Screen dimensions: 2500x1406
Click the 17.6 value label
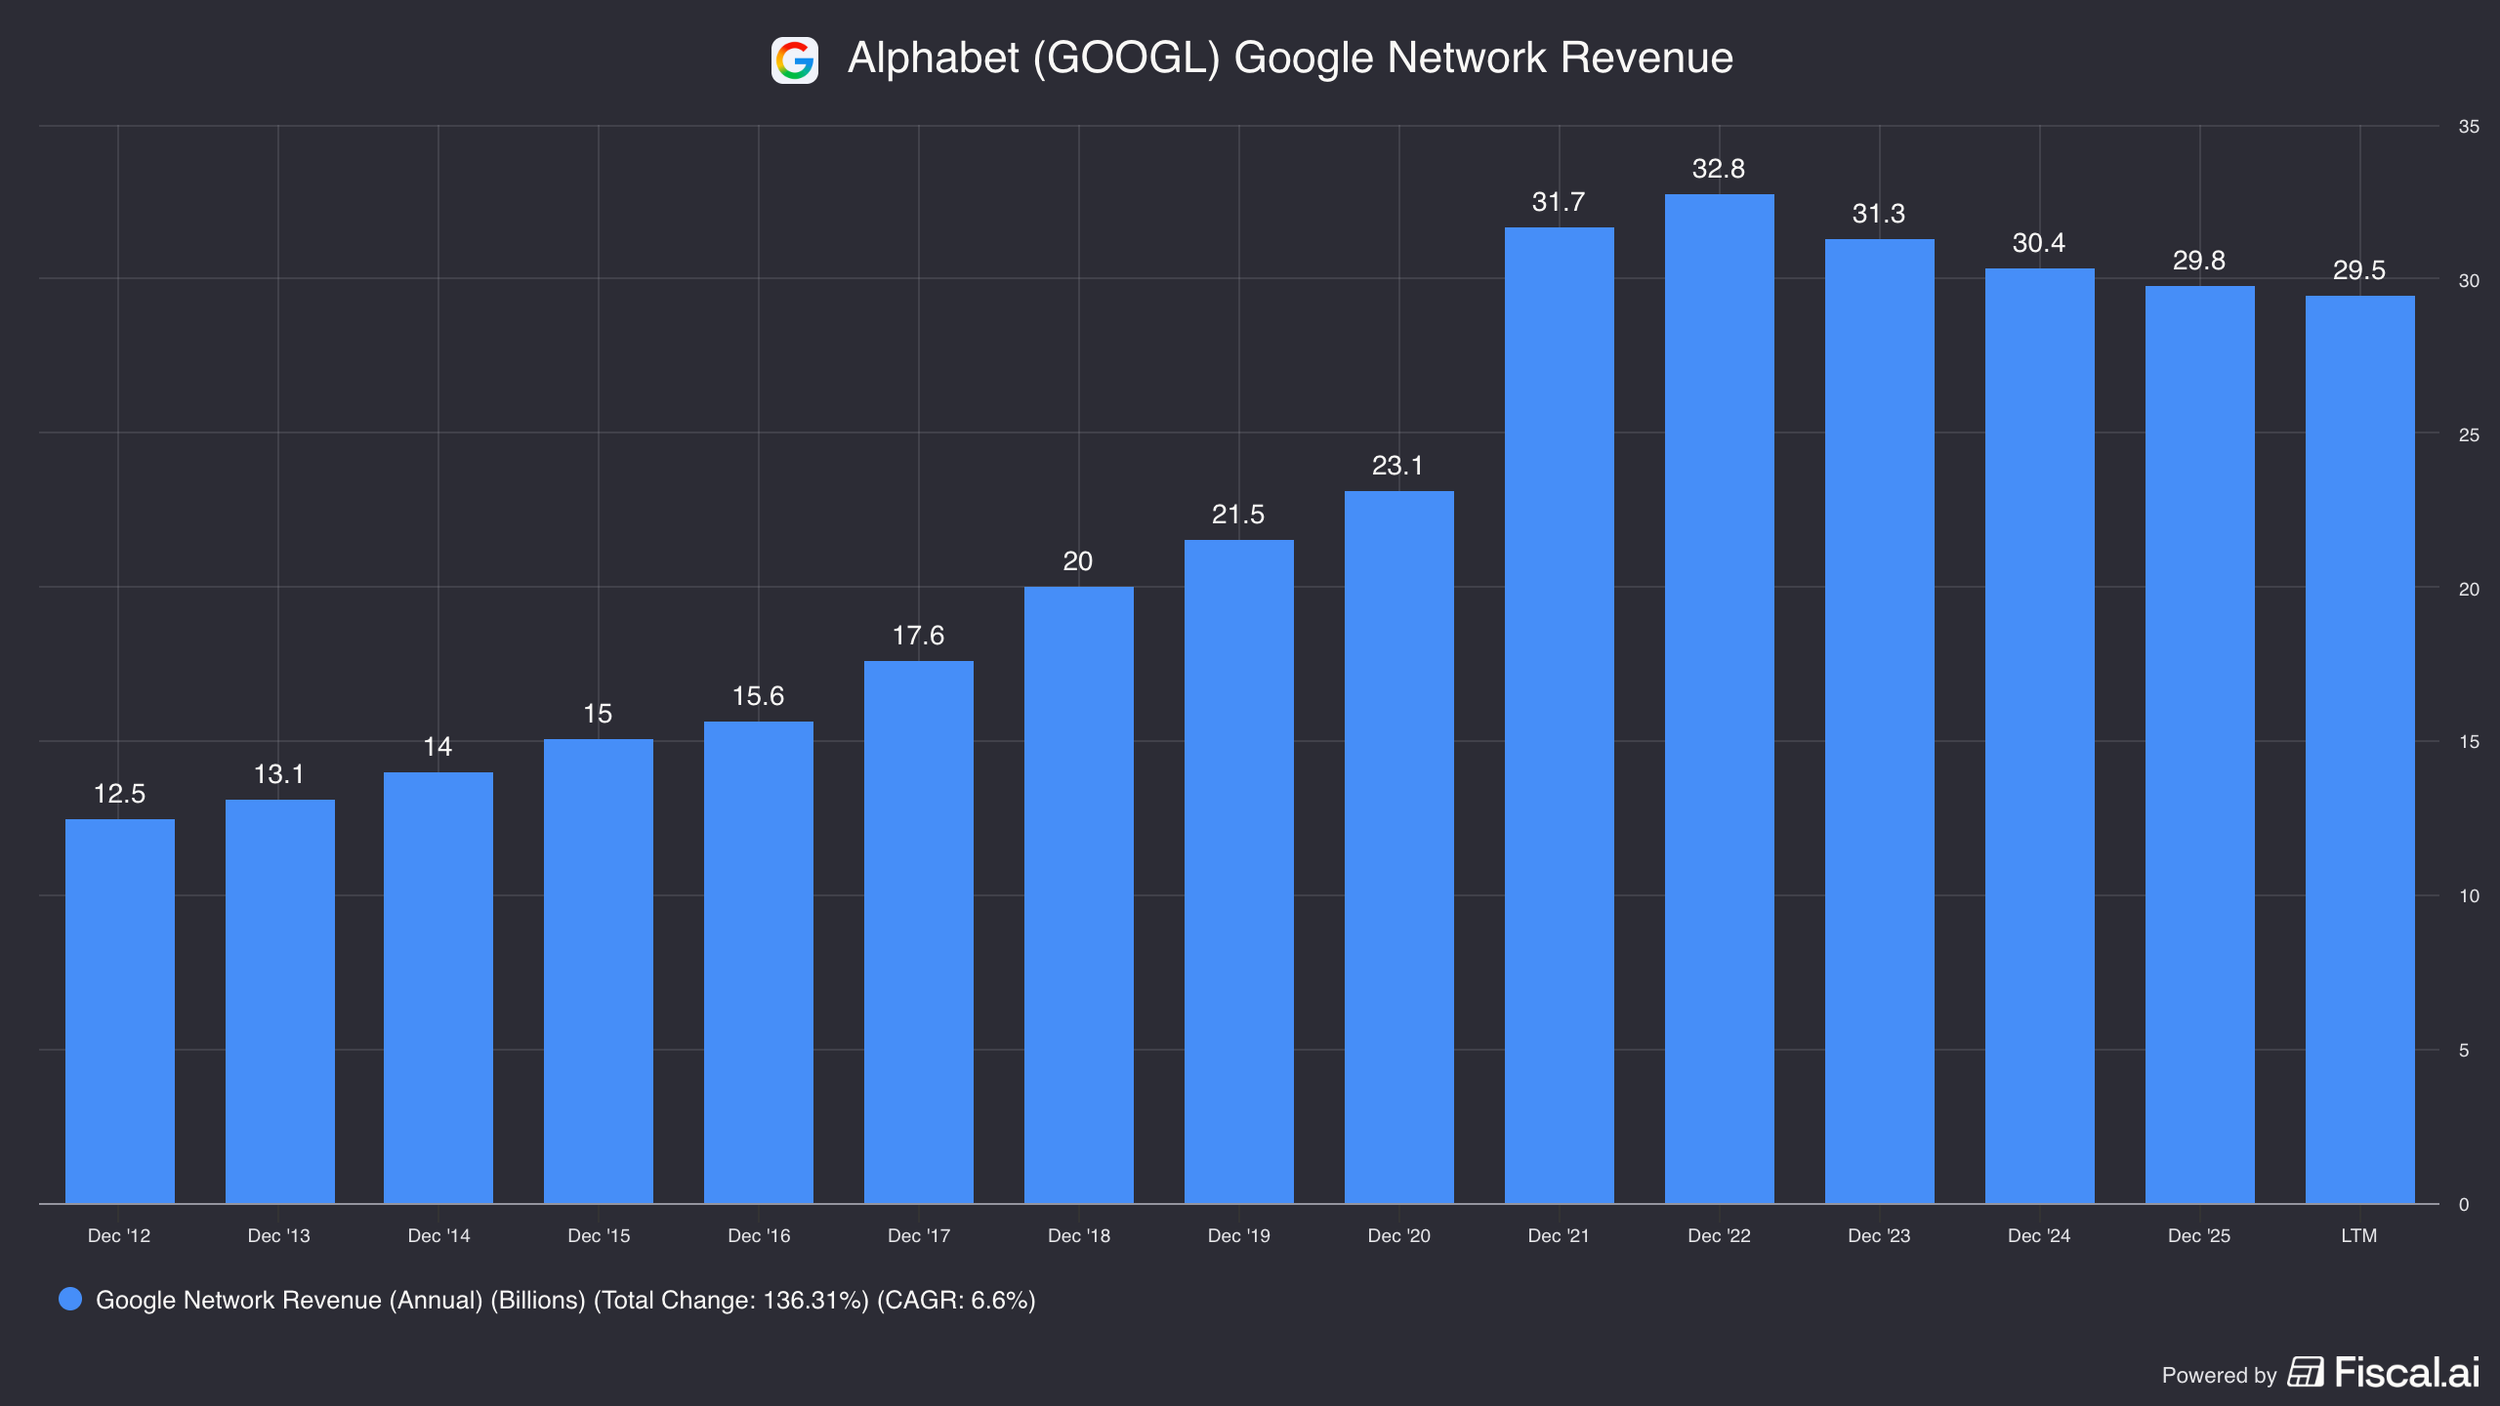pos(918,635)
